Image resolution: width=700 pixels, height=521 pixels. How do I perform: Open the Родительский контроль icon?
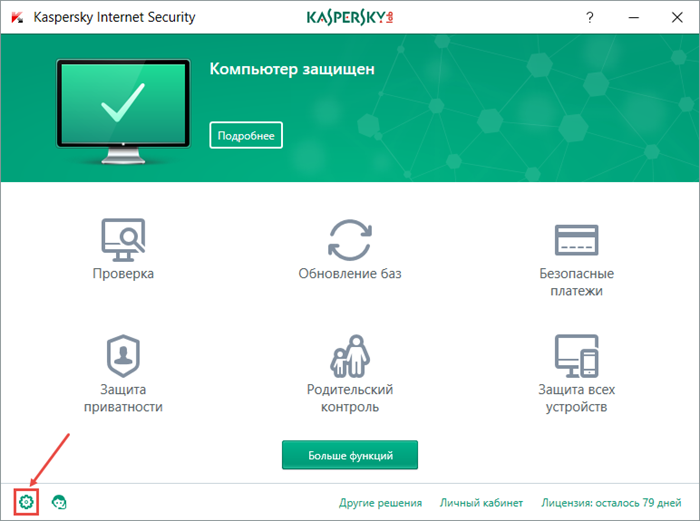350,355
